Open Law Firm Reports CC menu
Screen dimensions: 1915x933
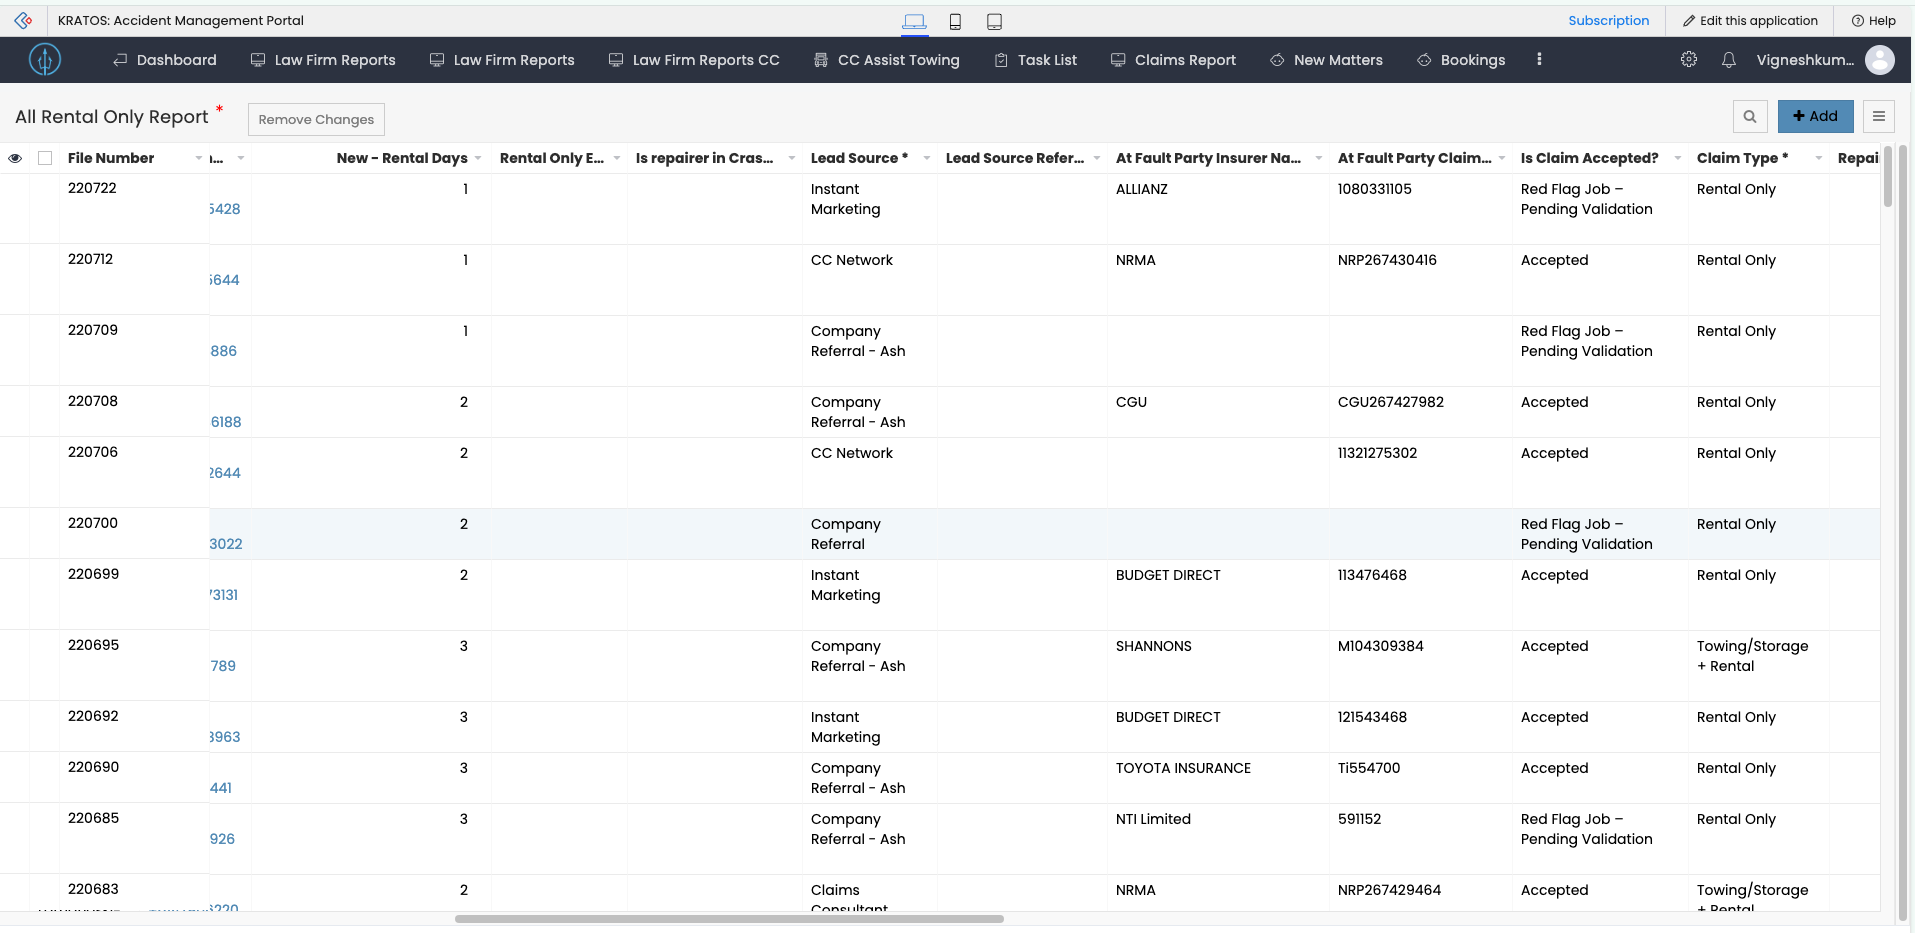(x=694, y=60)
